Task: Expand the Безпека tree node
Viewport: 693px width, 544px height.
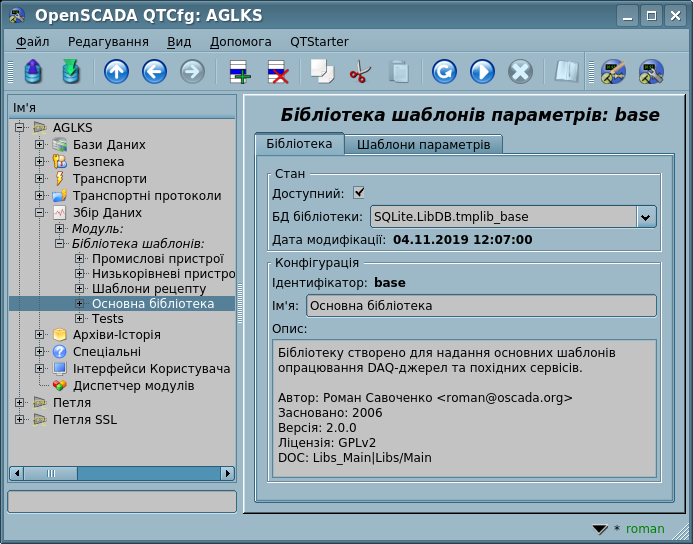Action: pyautogui.click(x=39, y=162)
